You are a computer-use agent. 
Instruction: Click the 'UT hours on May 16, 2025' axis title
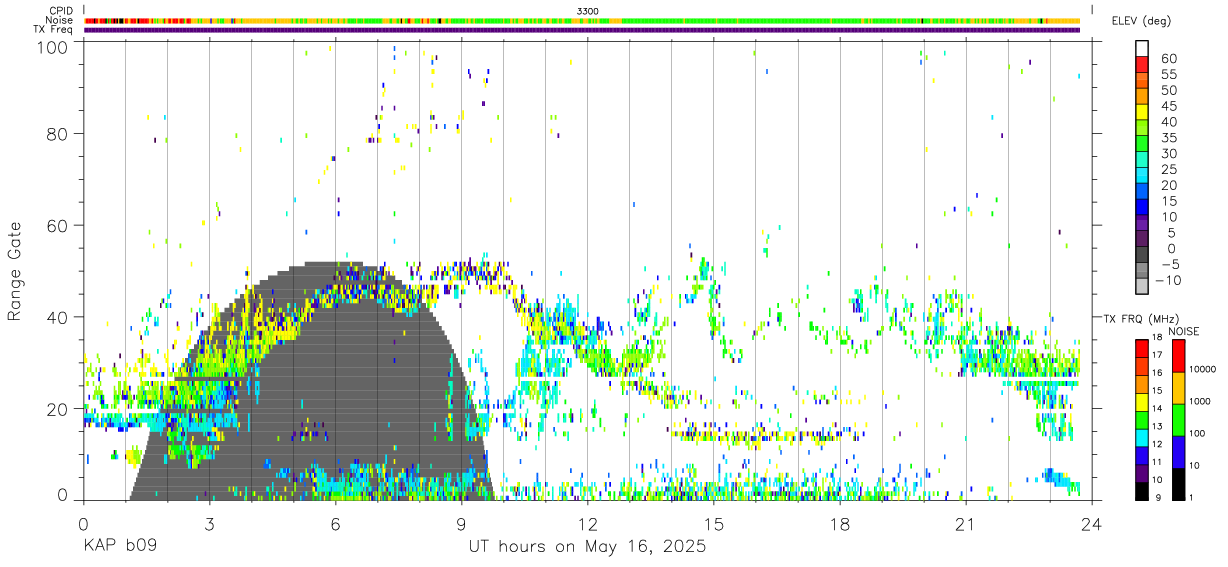[587, 547]
